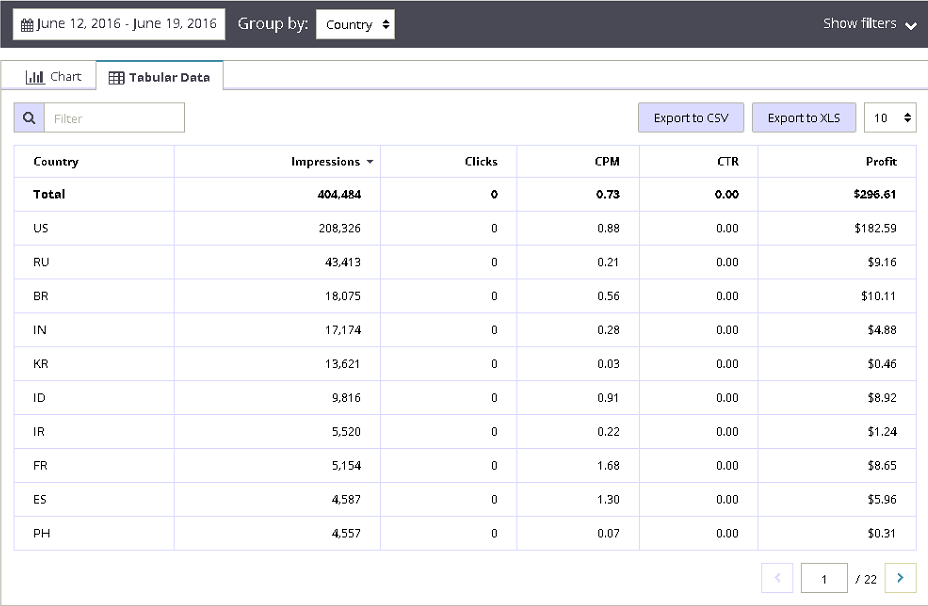Sort by the Clicks column header

point(481,162)
